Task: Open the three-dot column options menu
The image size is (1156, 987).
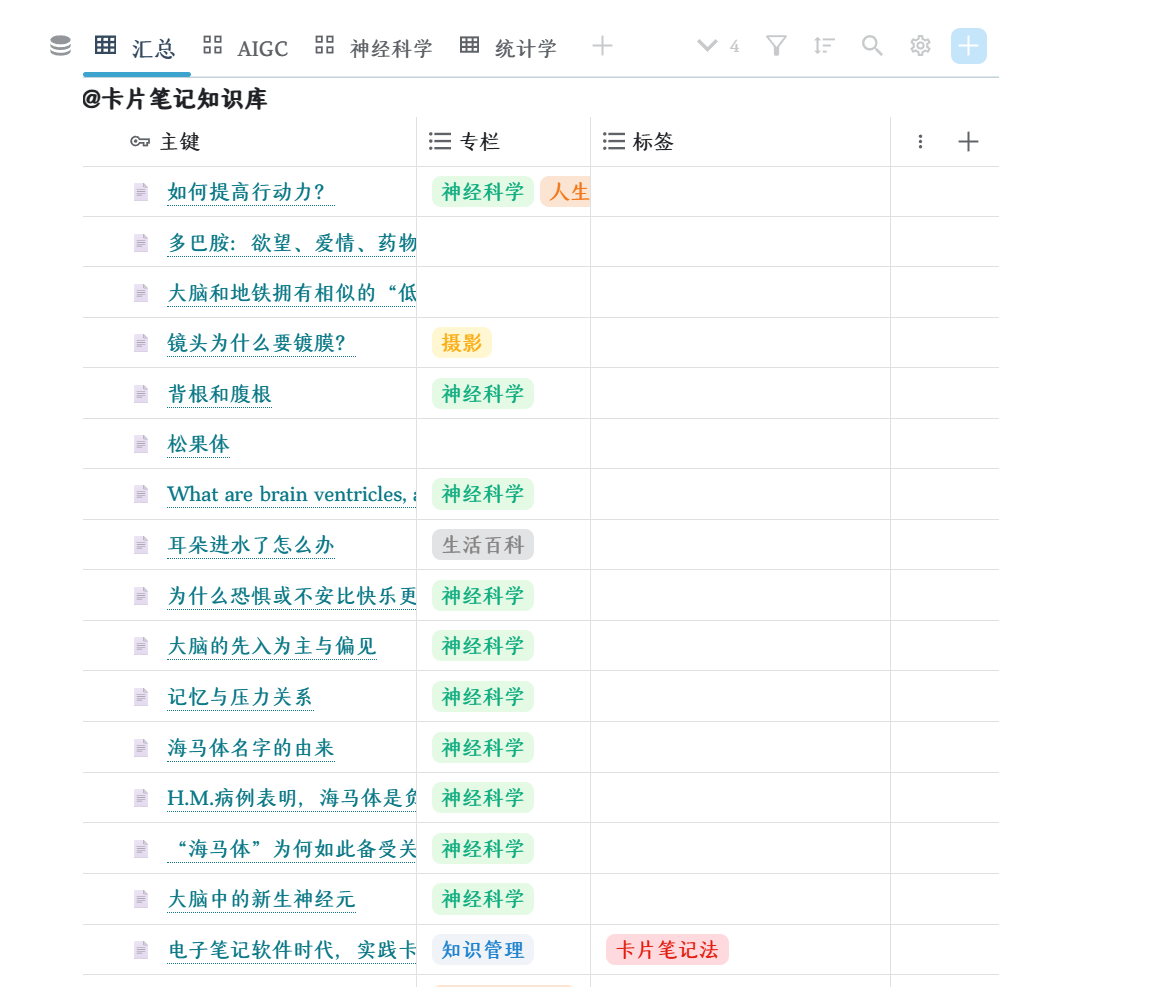Action: coord(919,141)
